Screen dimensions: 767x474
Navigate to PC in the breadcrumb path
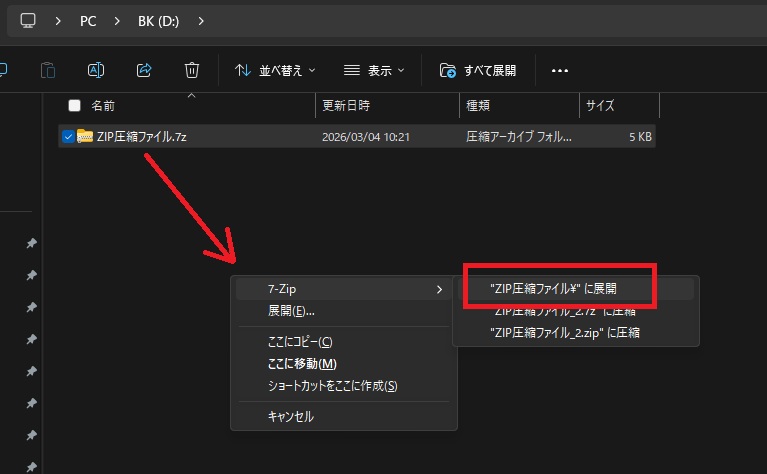[90, 20]
